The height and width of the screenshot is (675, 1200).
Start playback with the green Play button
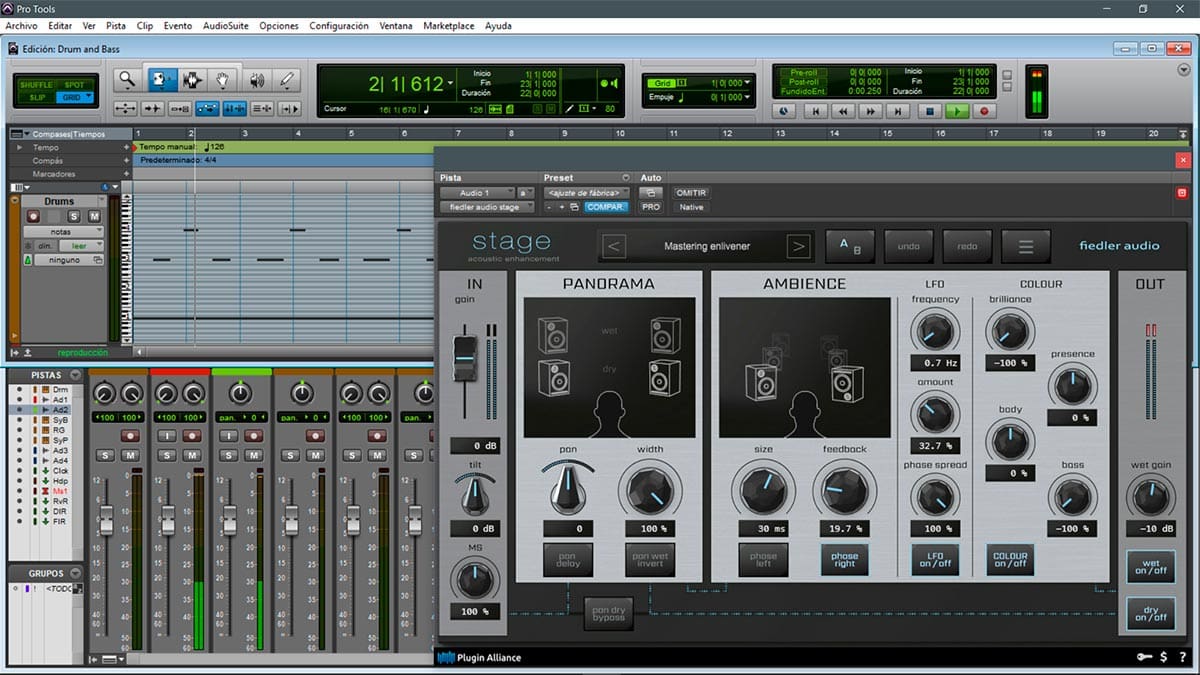point(957,112)
